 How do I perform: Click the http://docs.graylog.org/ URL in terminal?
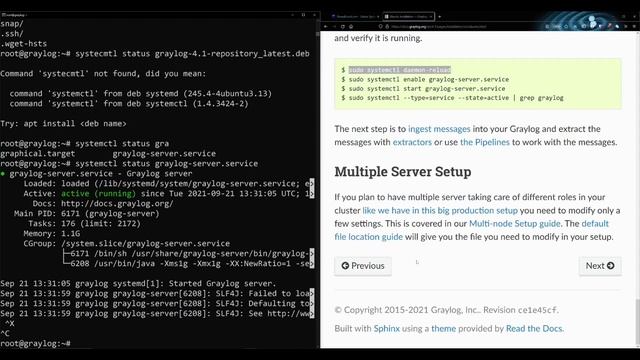[117, 204]
